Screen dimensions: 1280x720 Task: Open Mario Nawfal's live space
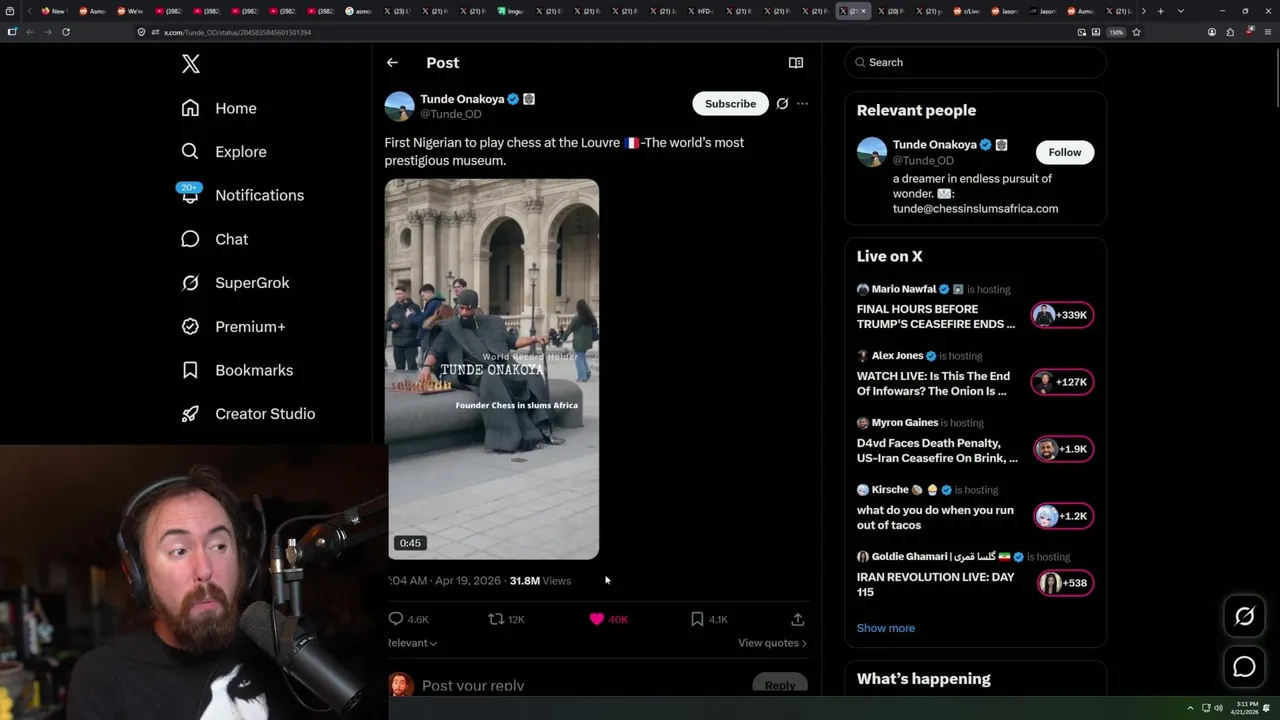(x=936, y=317)
